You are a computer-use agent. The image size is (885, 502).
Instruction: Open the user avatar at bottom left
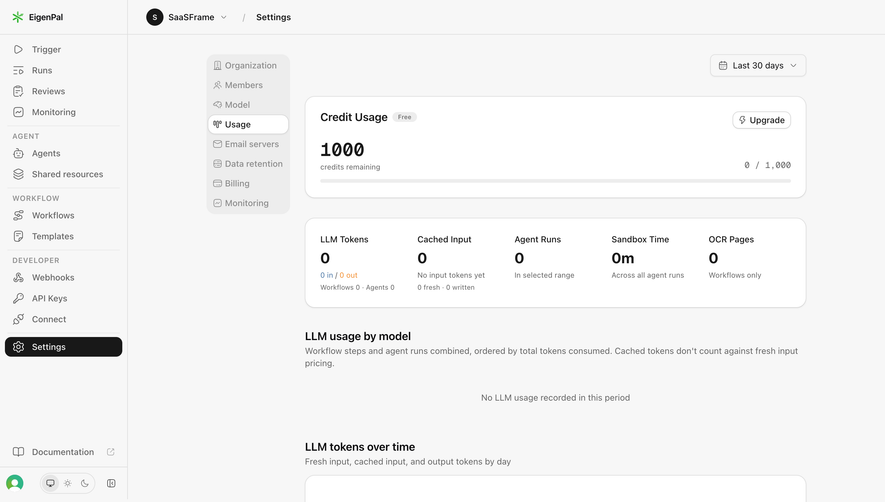tap(15, 483)
